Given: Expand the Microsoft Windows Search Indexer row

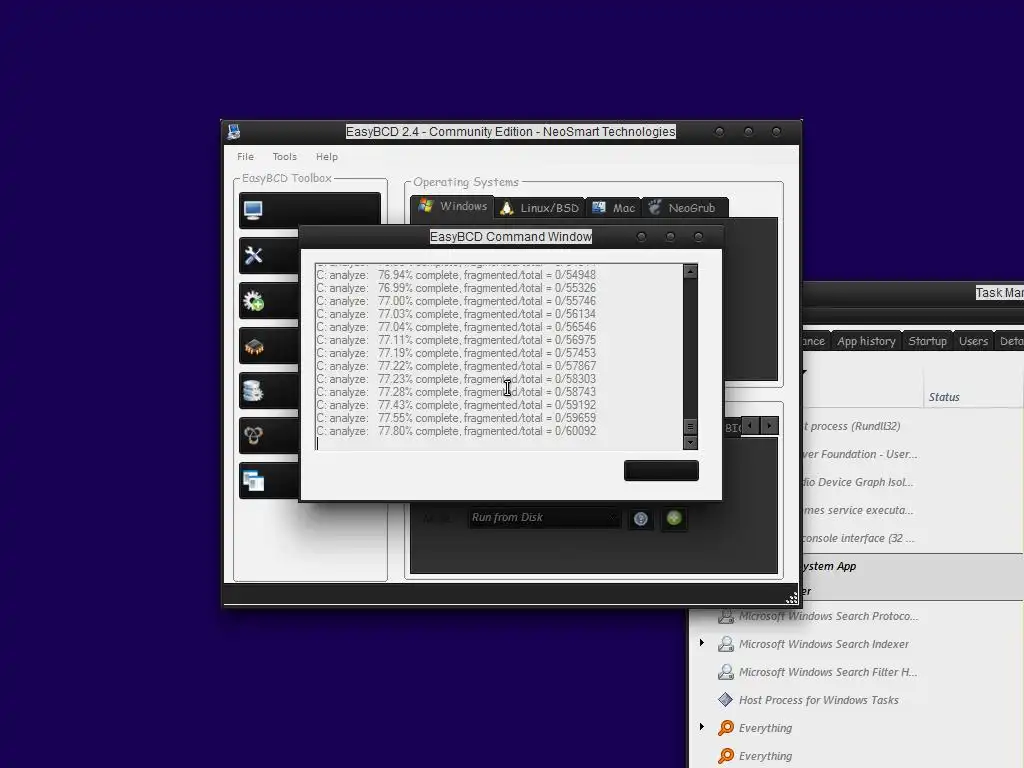Looking at the screenshot, I should coord(702,643).
